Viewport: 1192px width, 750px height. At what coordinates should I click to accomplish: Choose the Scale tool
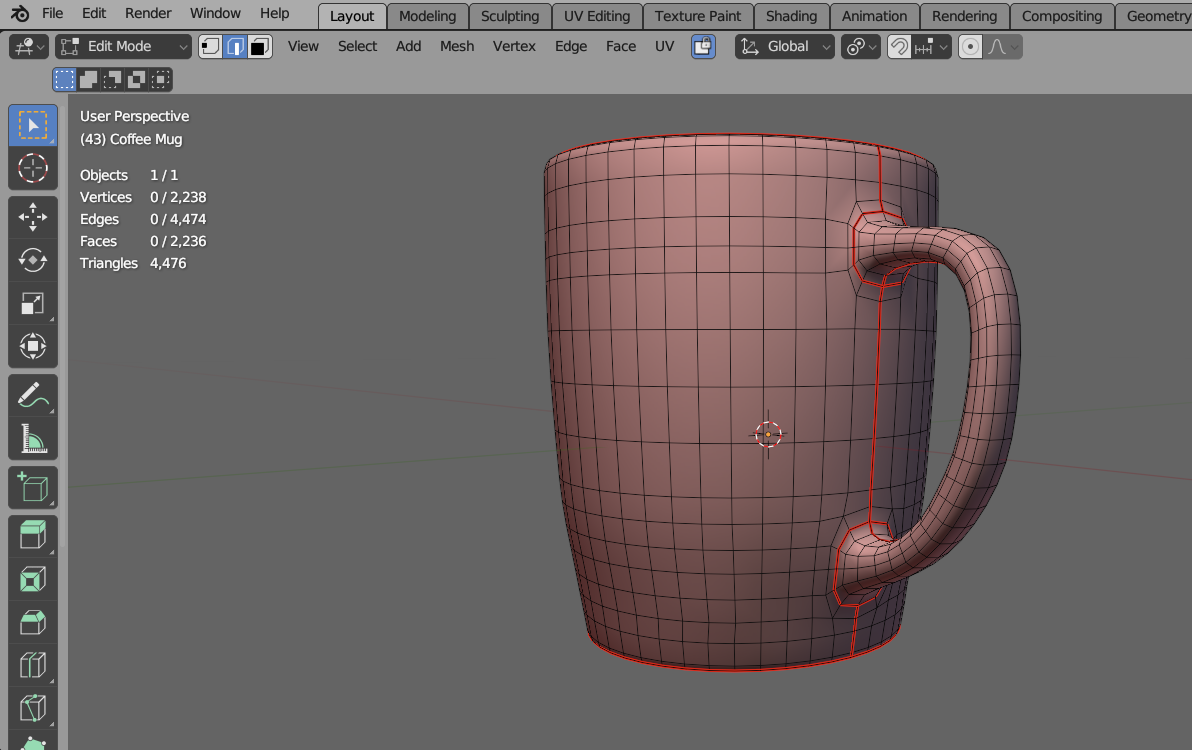(x=33, y=304)
